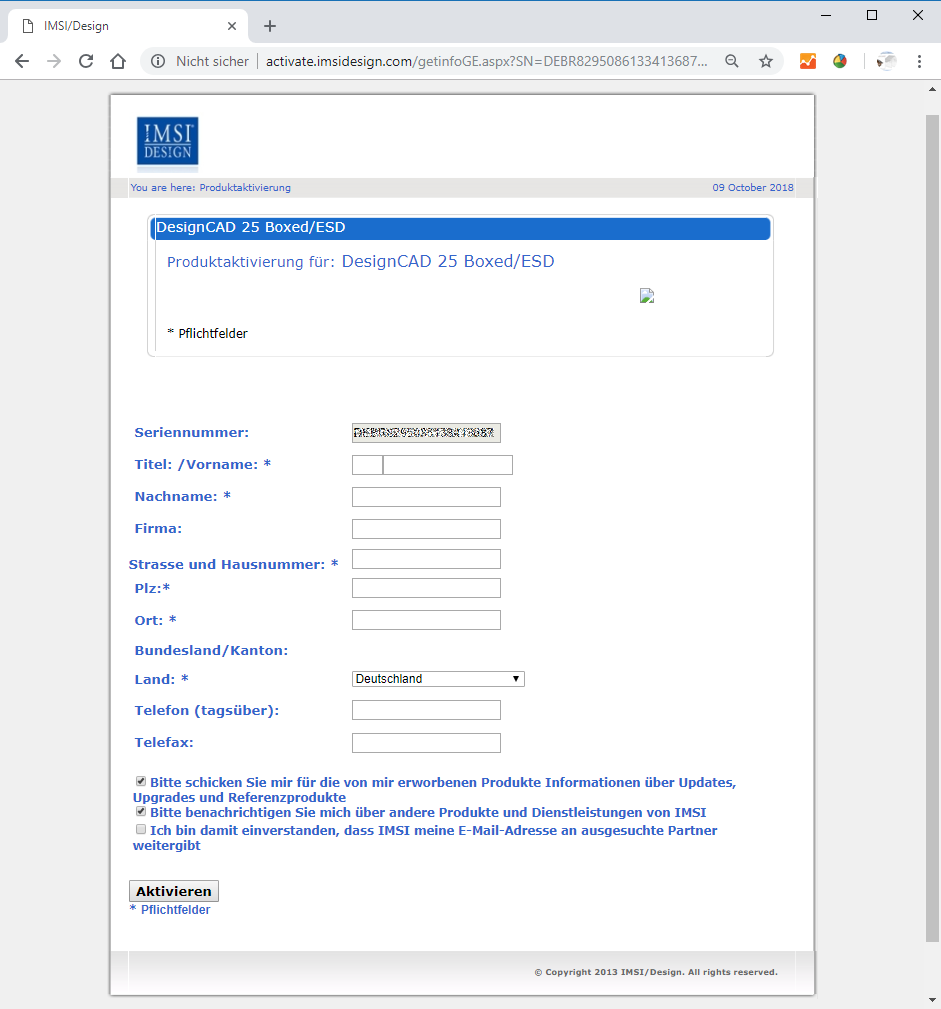Open a new browser tab
Screen dimensions: 941x1009
270,26
